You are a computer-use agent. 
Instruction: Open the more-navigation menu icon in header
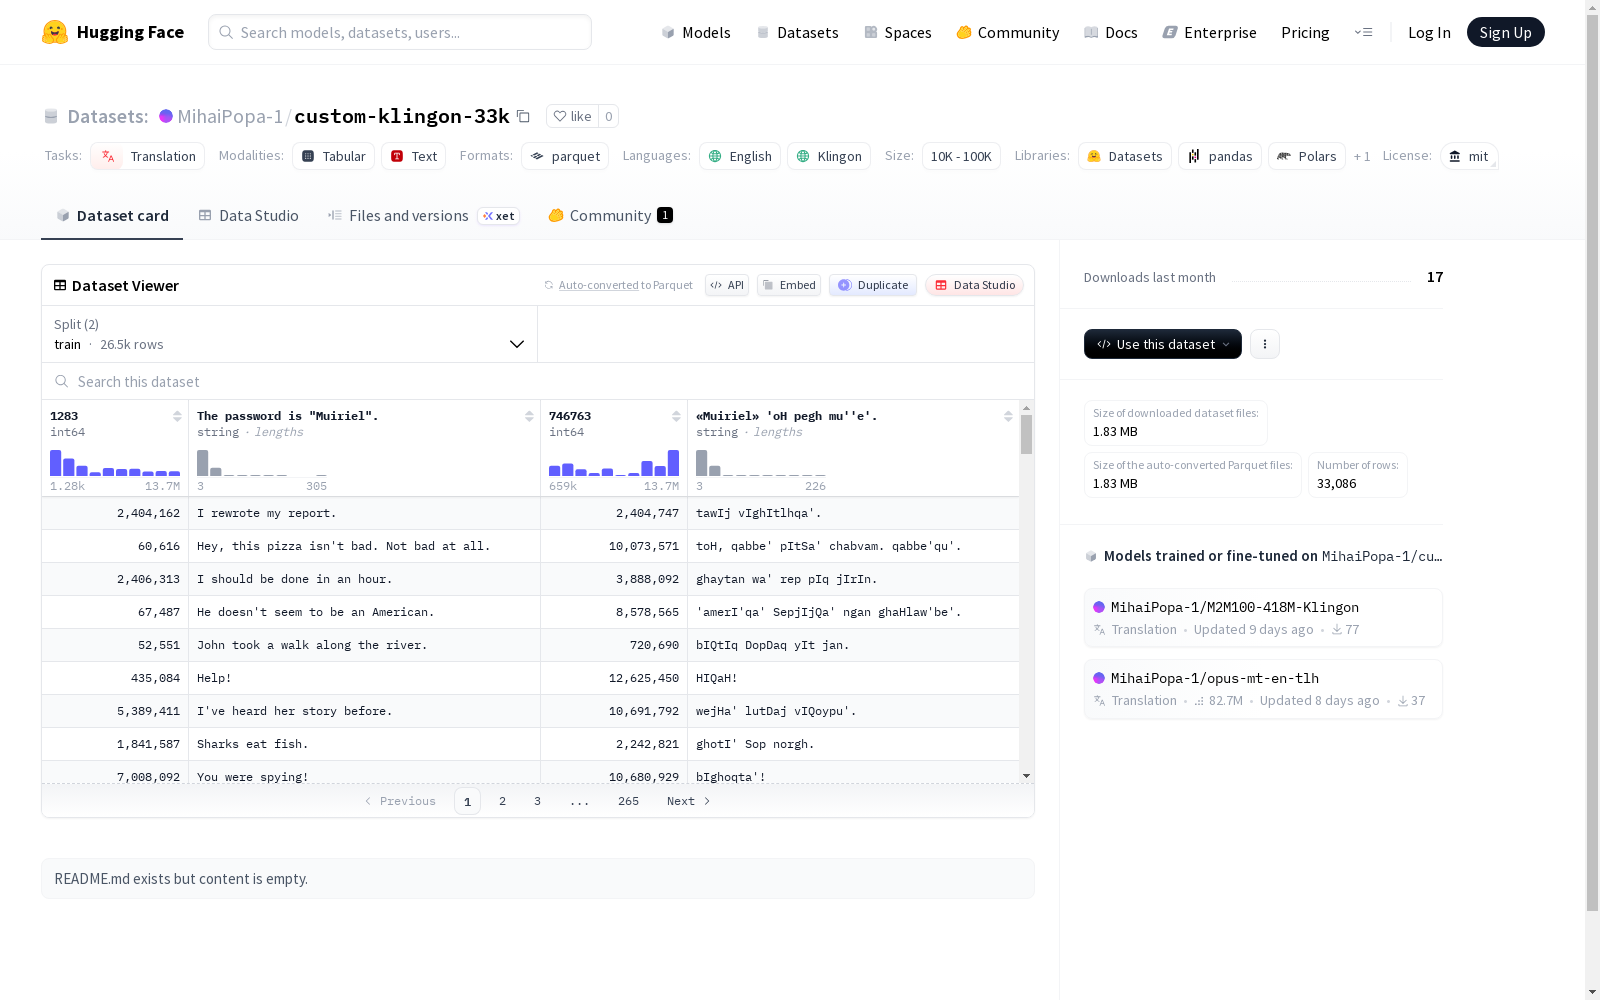[x=1363, y=32]
